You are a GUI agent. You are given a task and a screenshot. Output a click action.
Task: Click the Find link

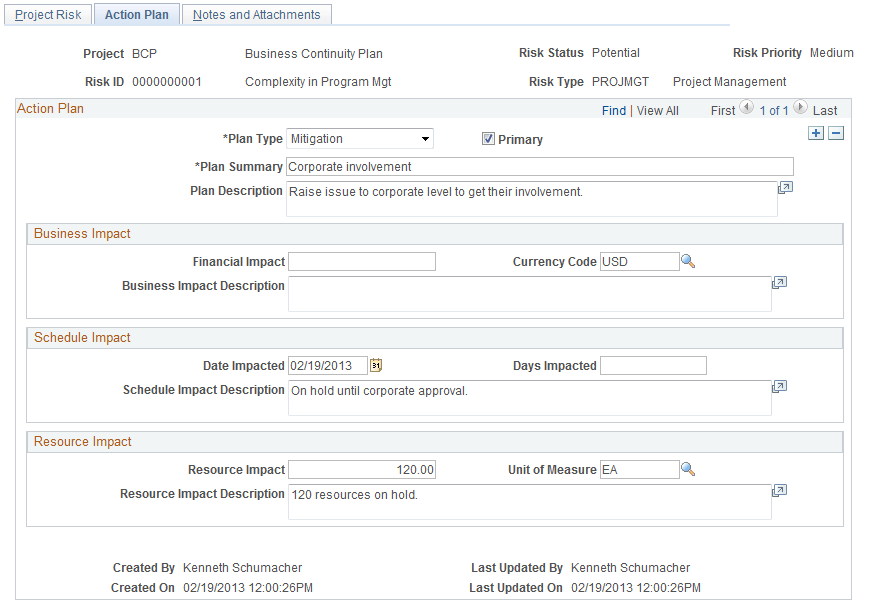coord(614,110)
